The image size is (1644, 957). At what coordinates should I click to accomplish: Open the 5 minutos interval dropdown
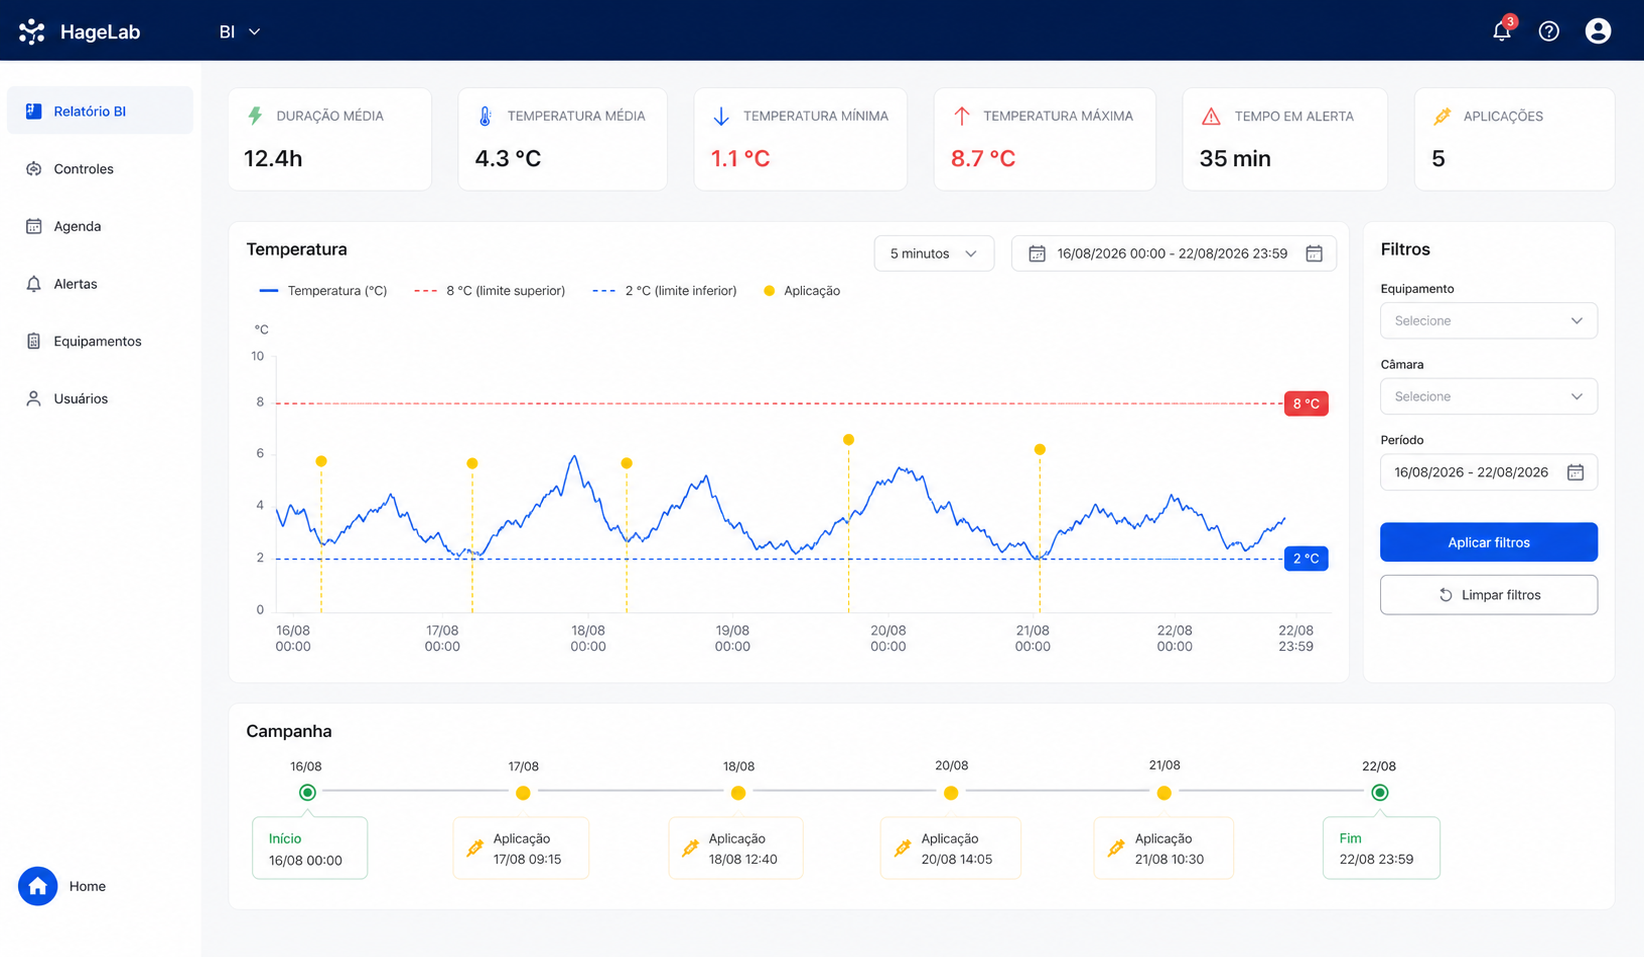(934, 254)
